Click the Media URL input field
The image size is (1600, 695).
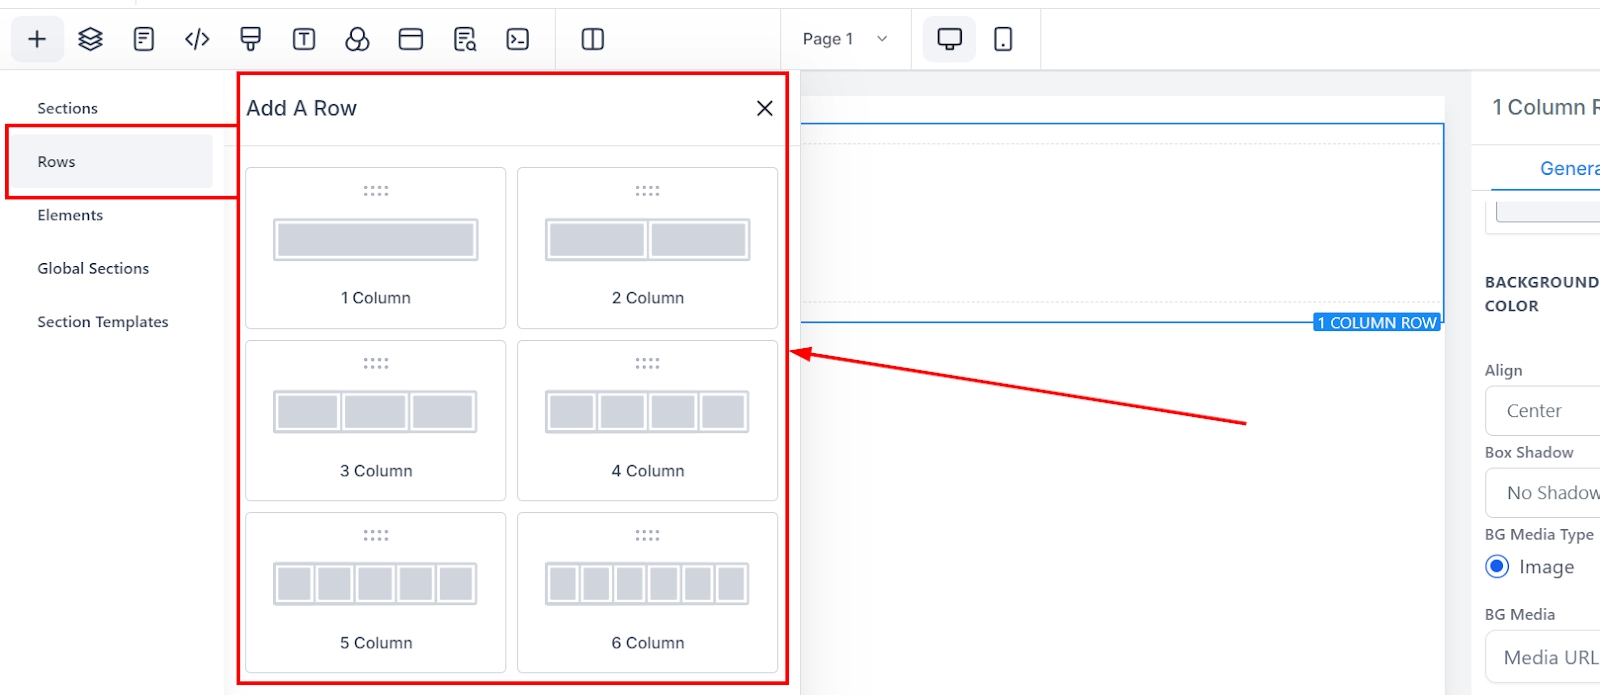coord(1545,657)
